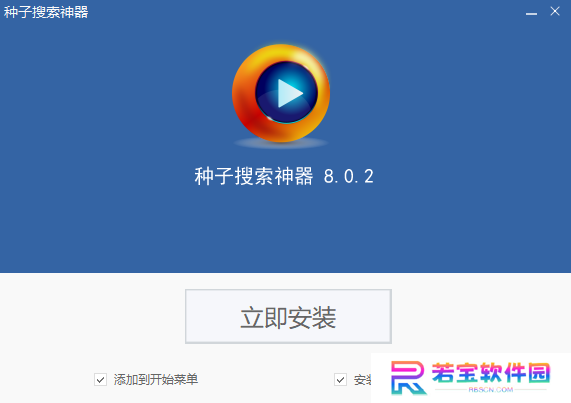This screenshot has width=571, height=403.
Task: Click the 若宝软件园 watermark text
Action: coord(491,373)
